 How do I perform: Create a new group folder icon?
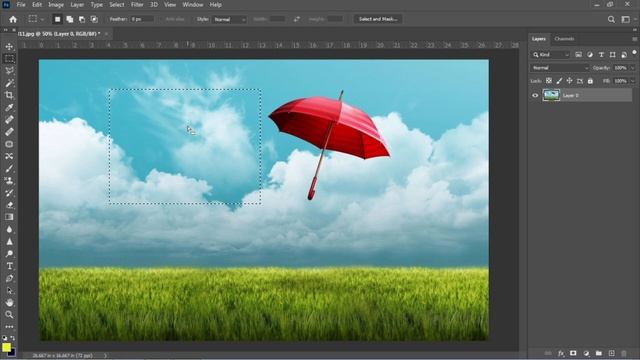pyautogui.click(x=599, y=353)
